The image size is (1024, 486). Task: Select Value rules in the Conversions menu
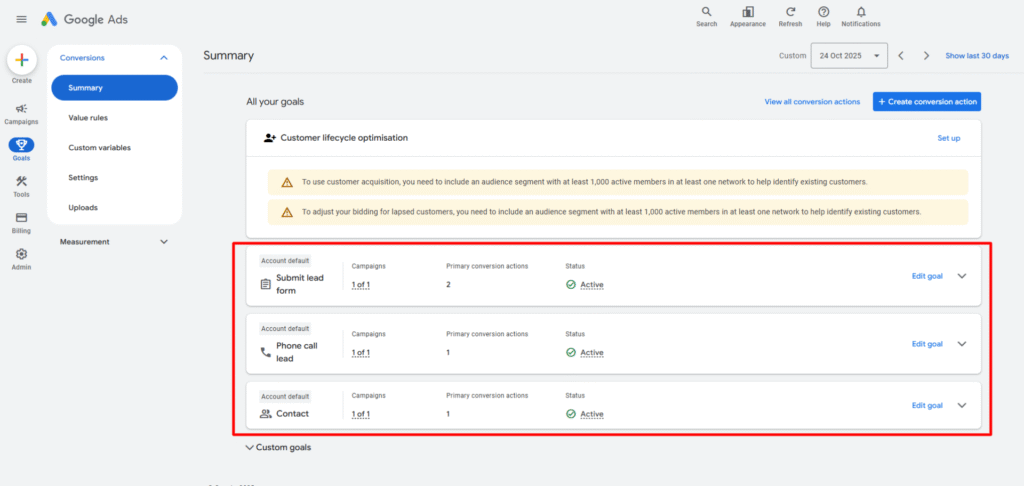88,118
